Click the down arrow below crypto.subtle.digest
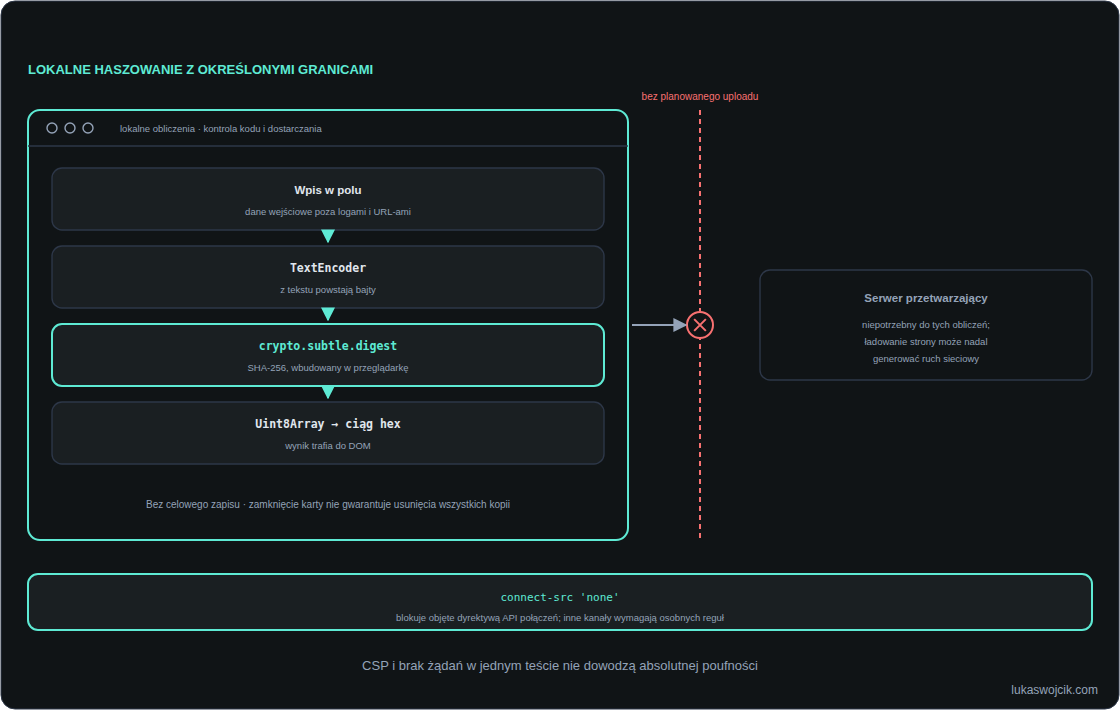 328,392
